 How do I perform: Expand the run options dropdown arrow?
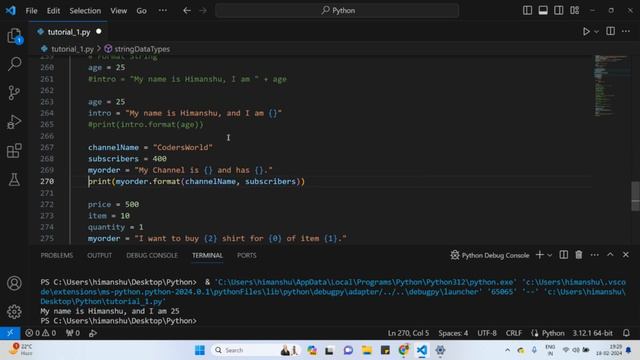click(596, 32)
